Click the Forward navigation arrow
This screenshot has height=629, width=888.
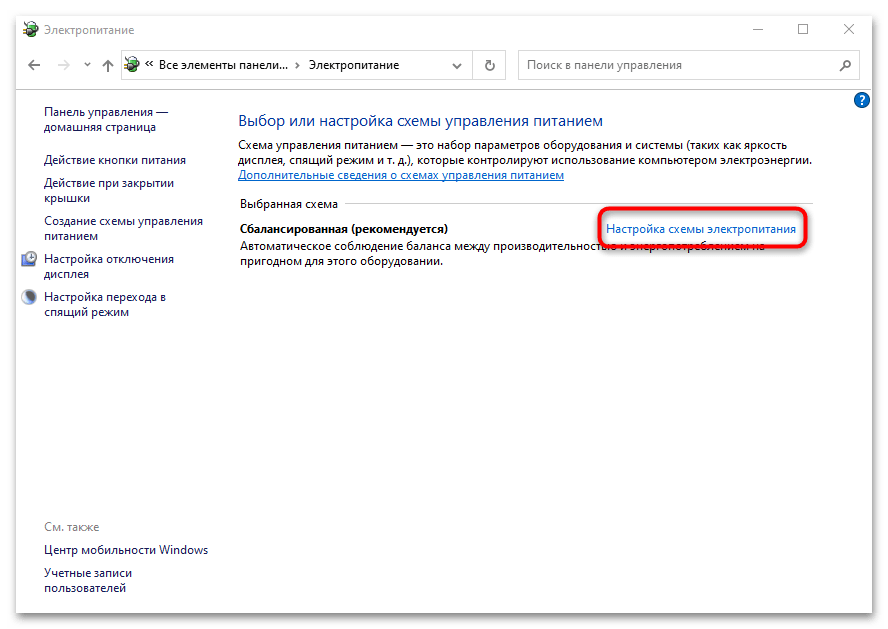[x=64, y=65]
